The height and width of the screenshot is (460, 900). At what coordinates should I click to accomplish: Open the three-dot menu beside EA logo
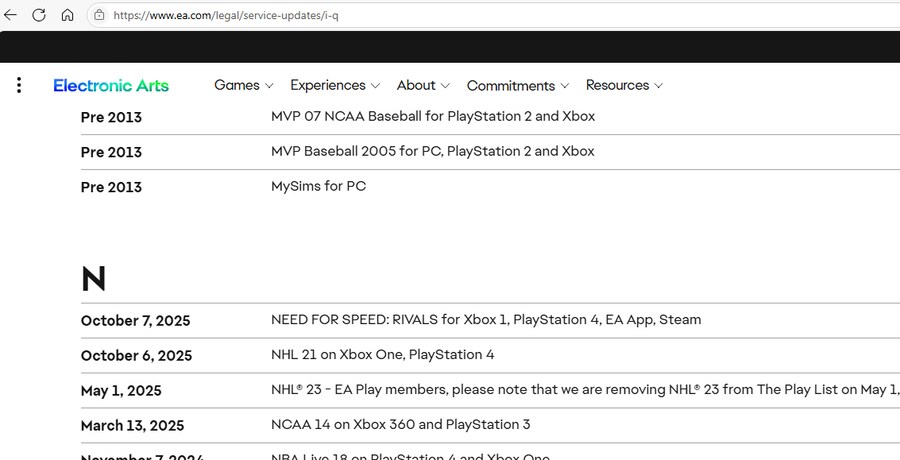pyautogui.click(x=19, y=86)
